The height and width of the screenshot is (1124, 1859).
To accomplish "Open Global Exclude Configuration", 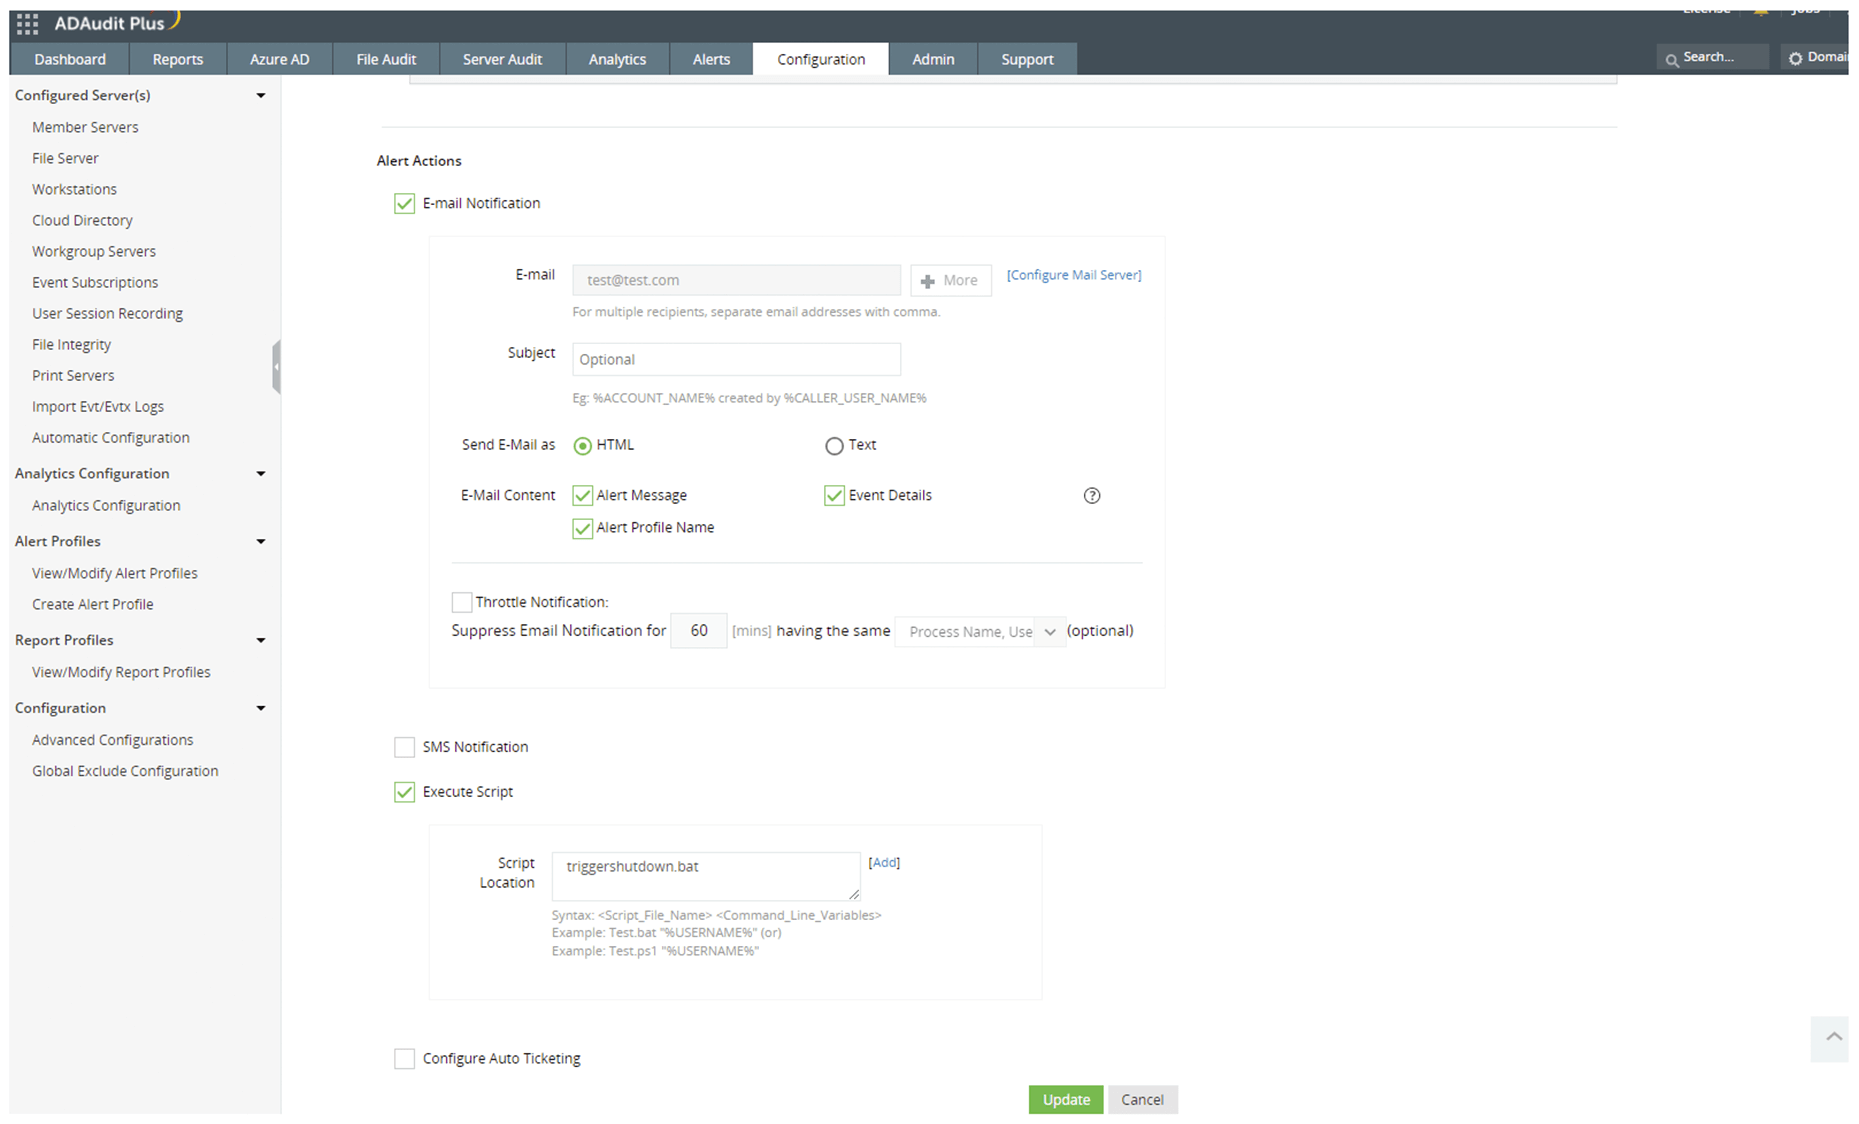I will [125, 771].
